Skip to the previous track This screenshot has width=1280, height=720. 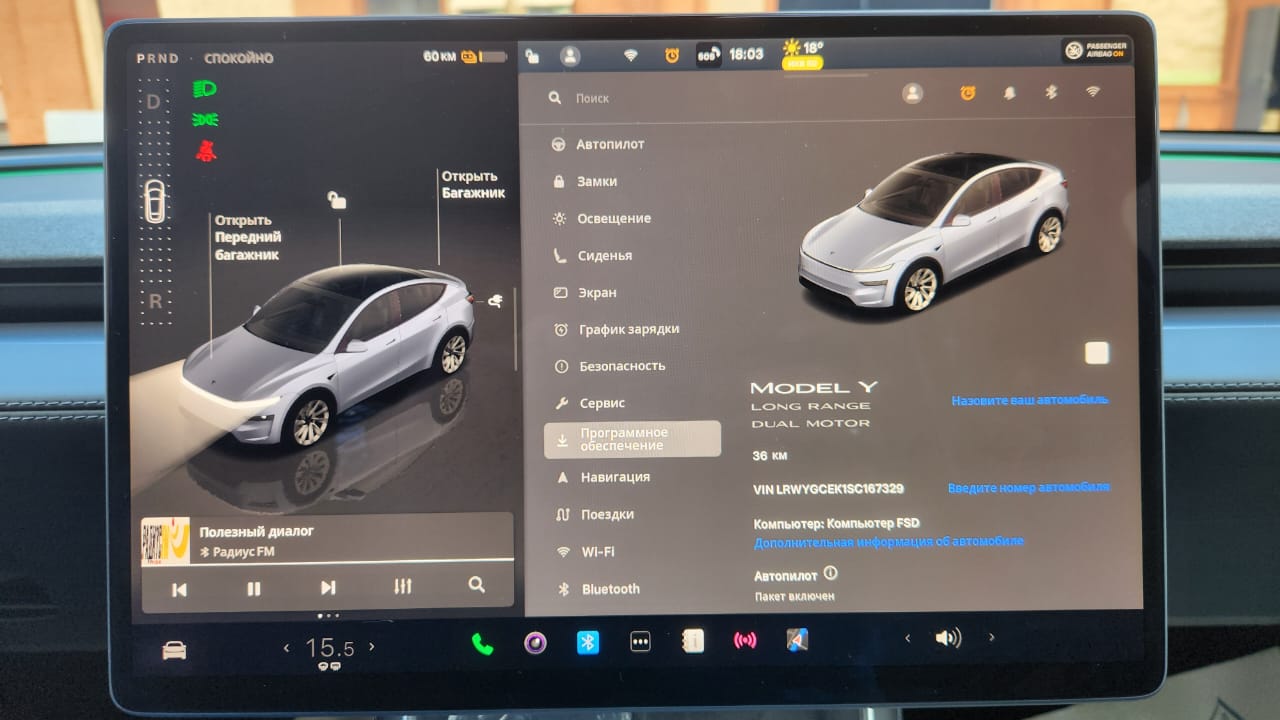tap(179, 590)
